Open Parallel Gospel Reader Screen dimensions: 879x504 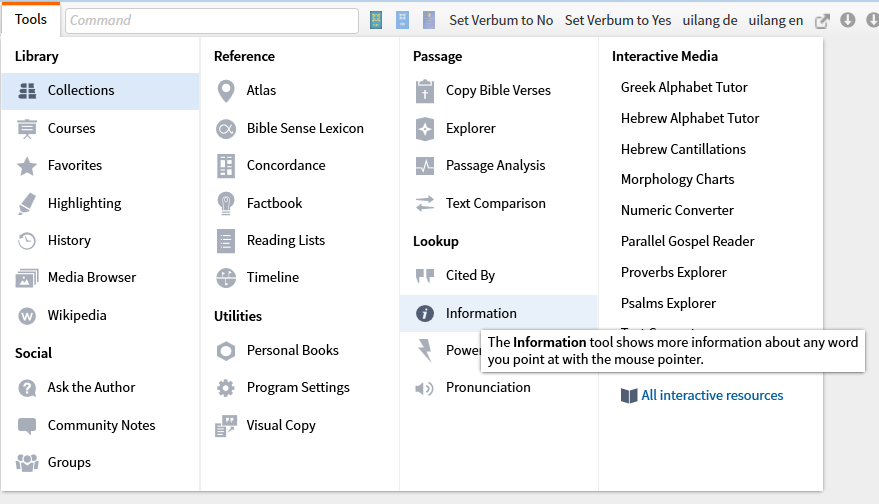688,241
